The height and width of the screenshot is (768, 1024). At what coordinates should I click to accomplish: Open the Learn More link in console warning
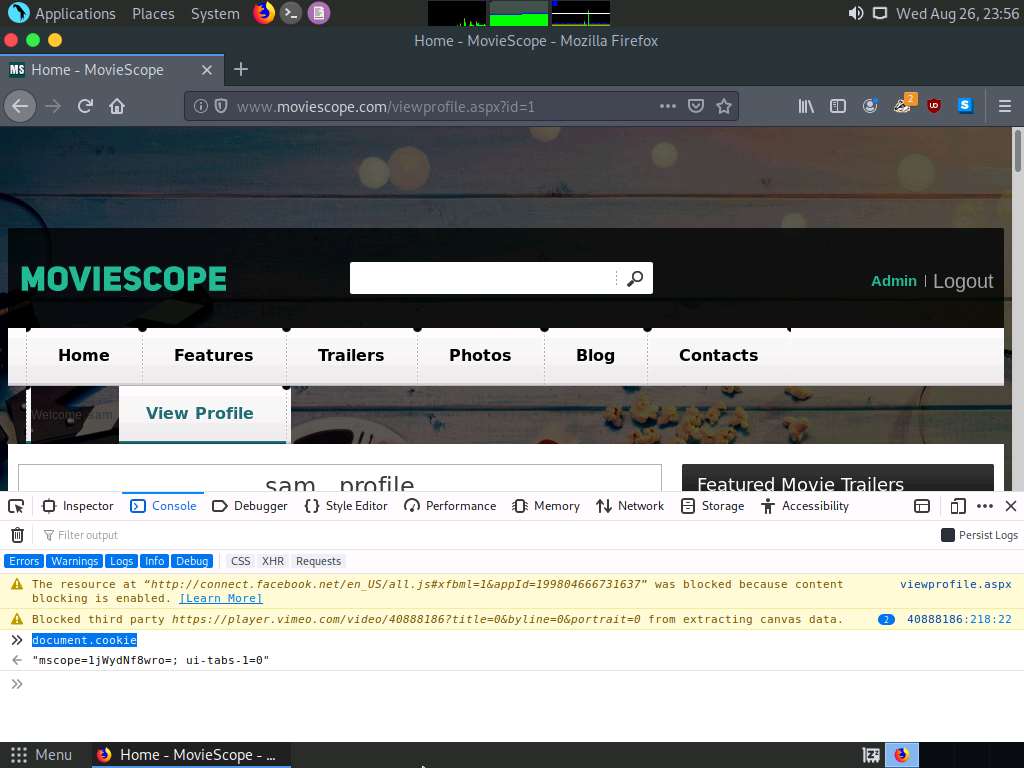[x=220, y=598]
